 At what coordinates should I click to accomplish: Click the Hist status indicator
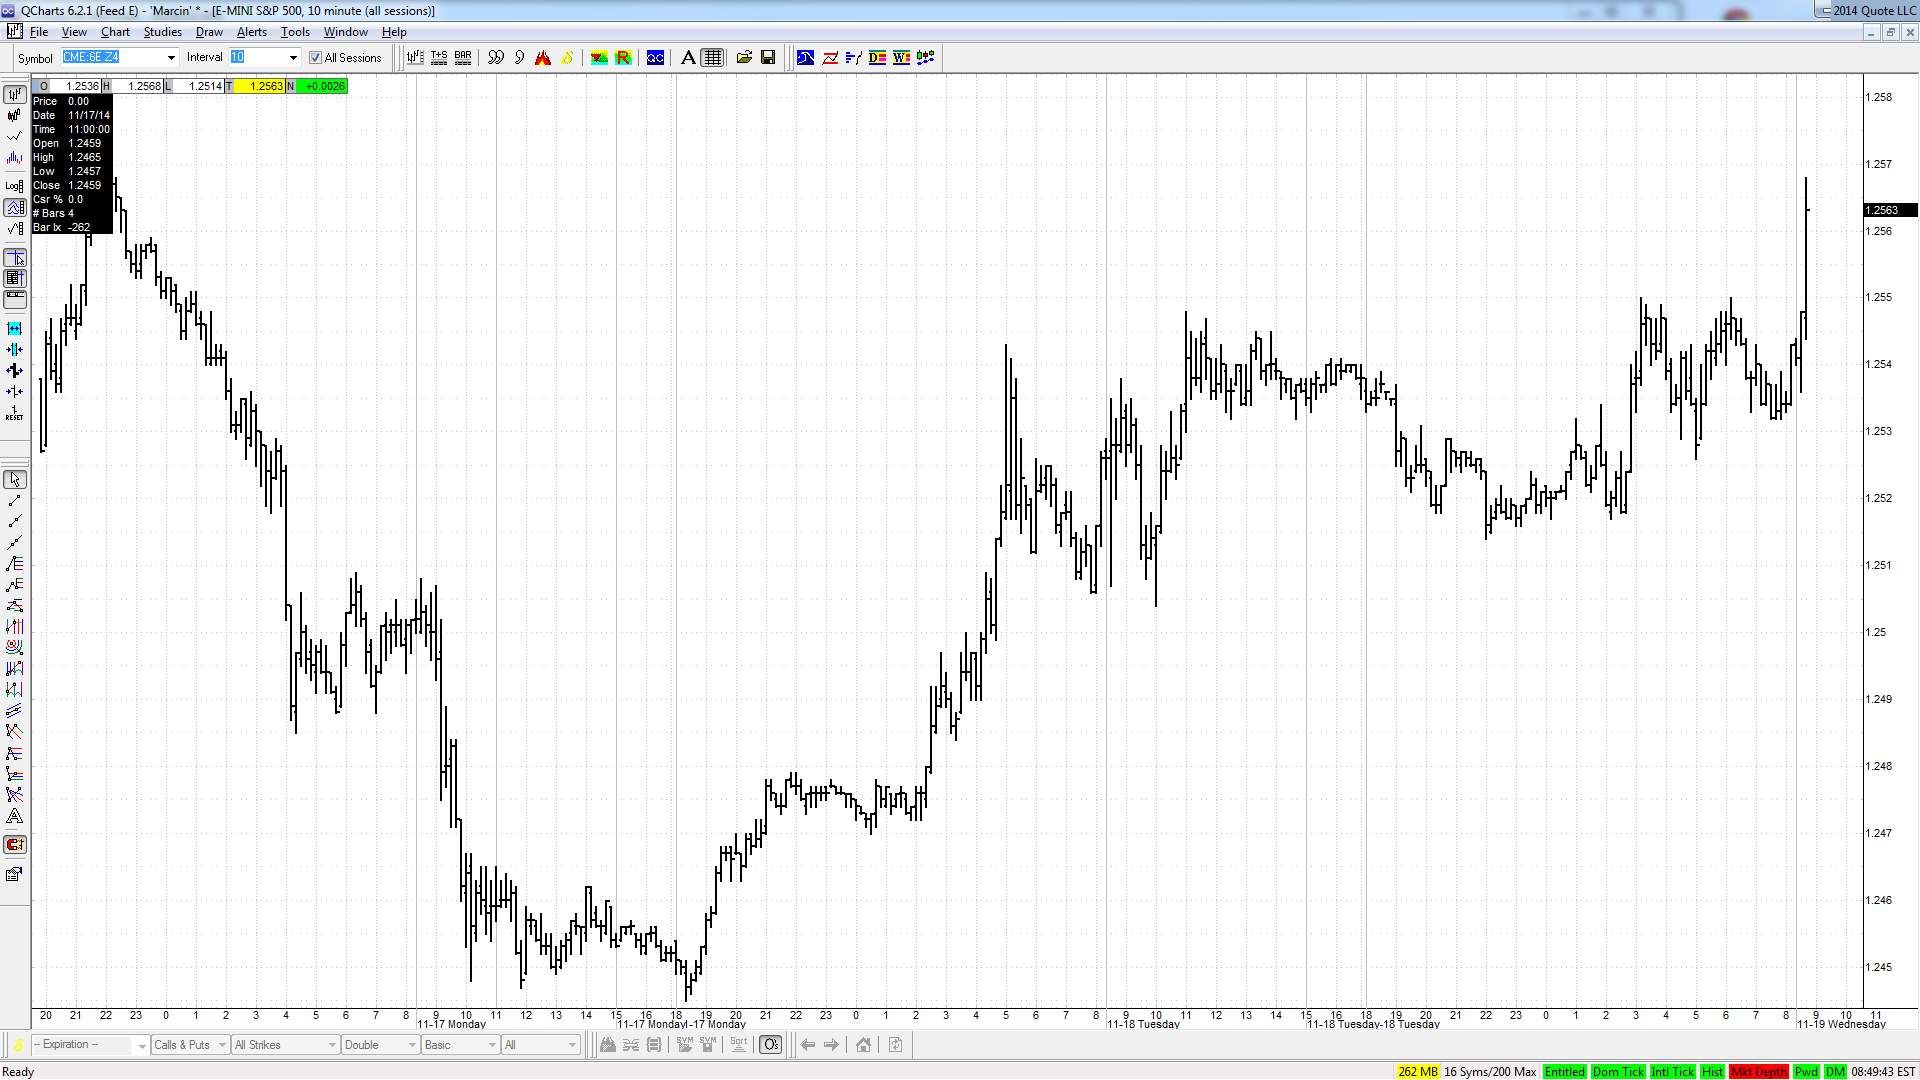point(1712,1072)
